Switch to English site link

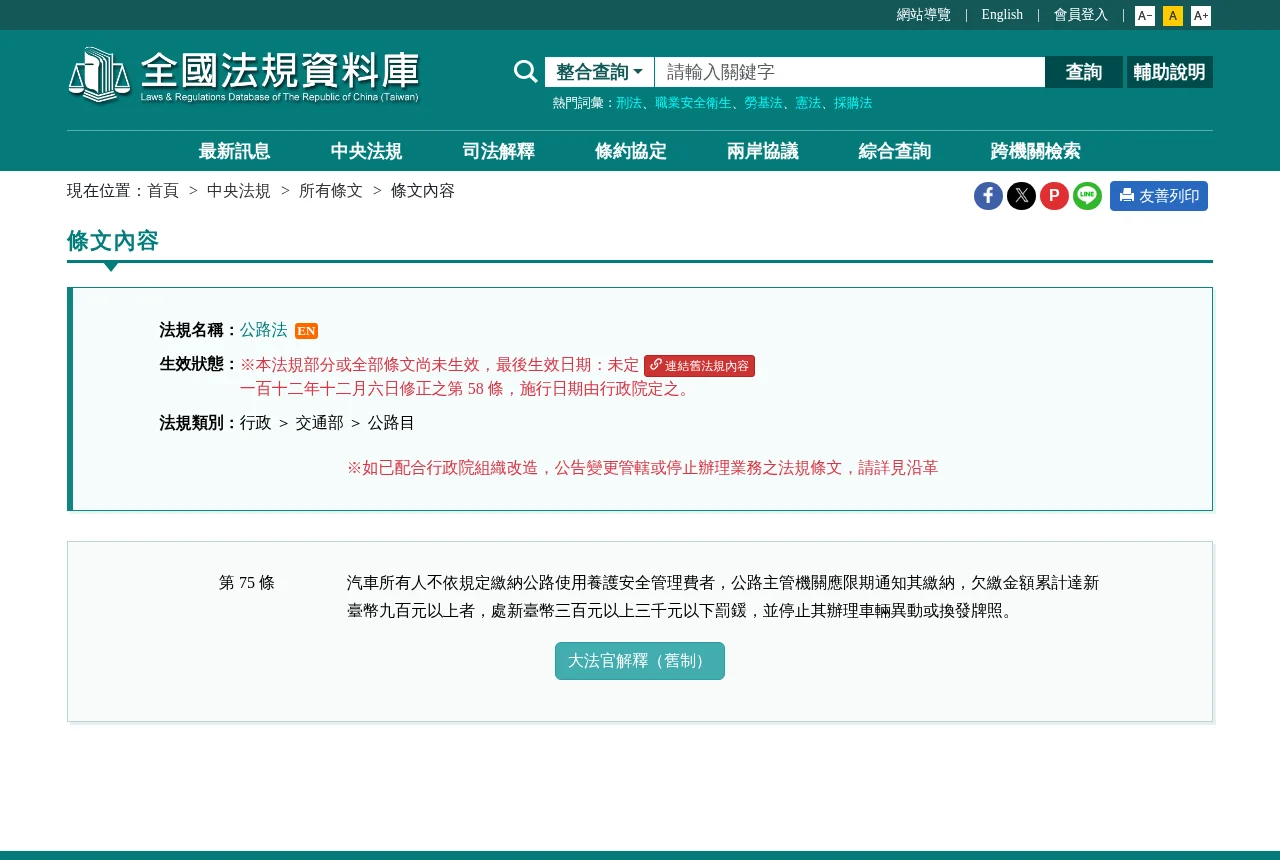pyautogui.click(x=1002, y=15)
